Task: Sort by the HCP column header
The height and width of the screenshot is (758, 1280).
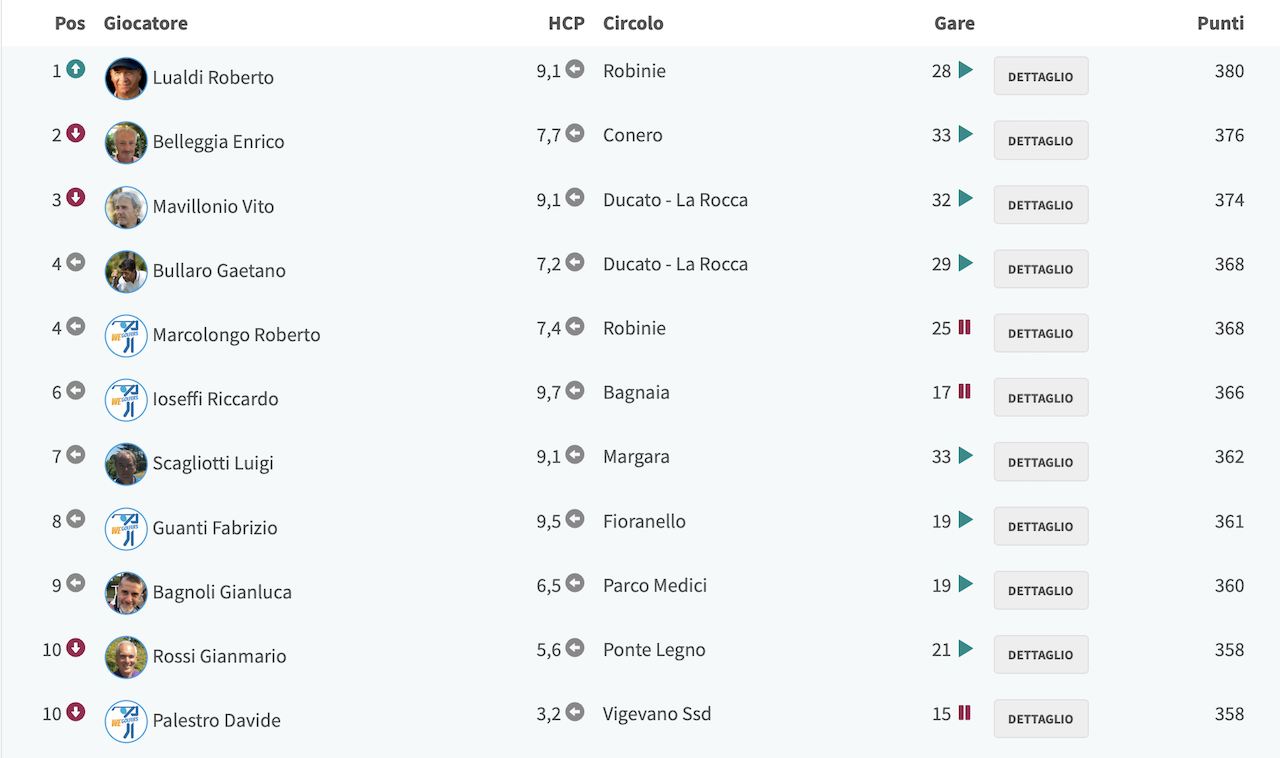Action: pyautogui.click(x=566, y=23)
